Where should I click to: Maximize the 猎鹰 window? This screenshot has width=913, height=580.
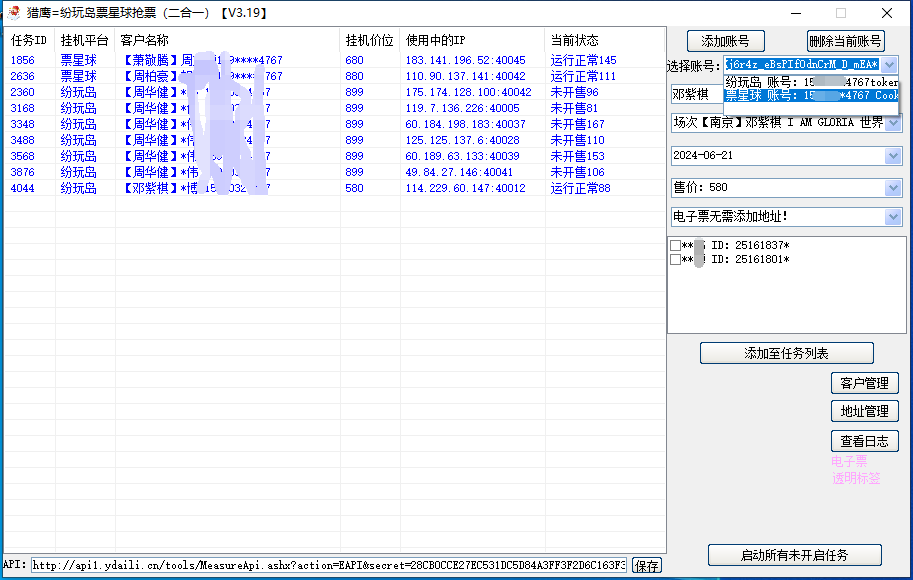(841, 13)
